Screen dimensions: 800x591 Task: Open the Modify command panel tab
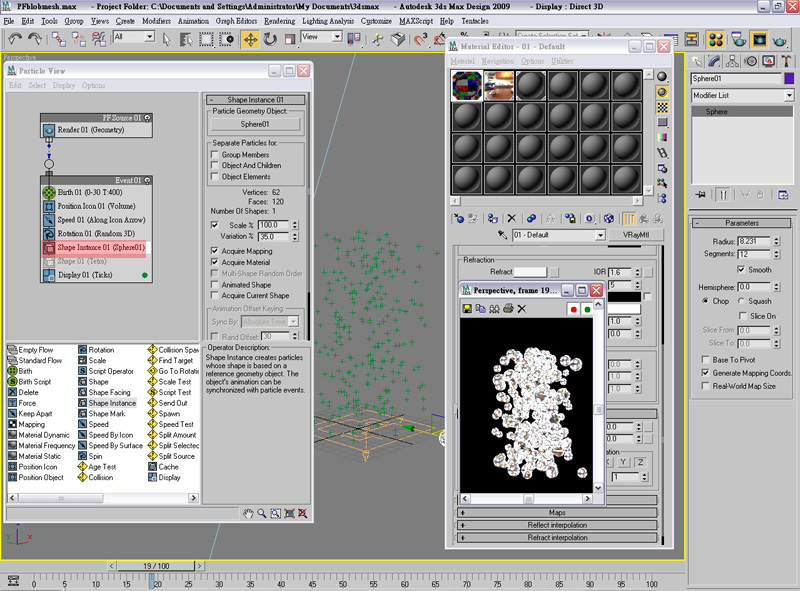(714, 62)
